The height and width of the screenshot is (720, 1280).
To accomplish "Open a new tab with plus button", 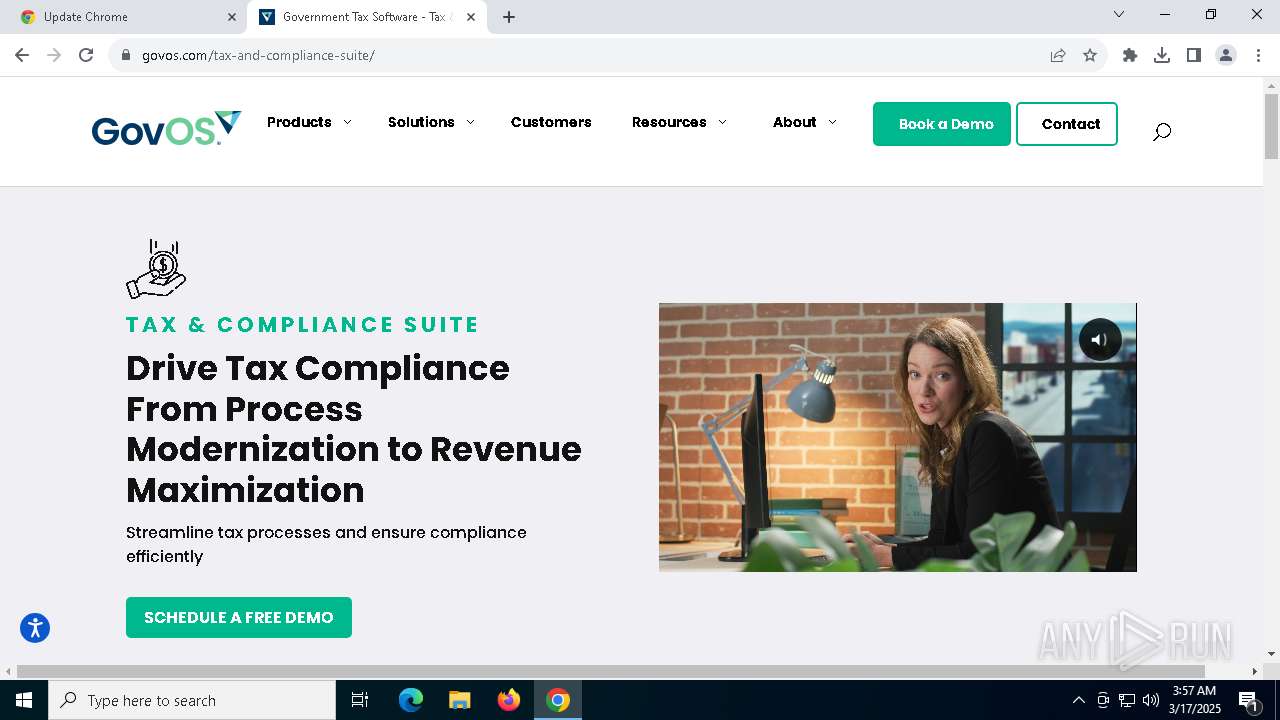I will point(509,17).
